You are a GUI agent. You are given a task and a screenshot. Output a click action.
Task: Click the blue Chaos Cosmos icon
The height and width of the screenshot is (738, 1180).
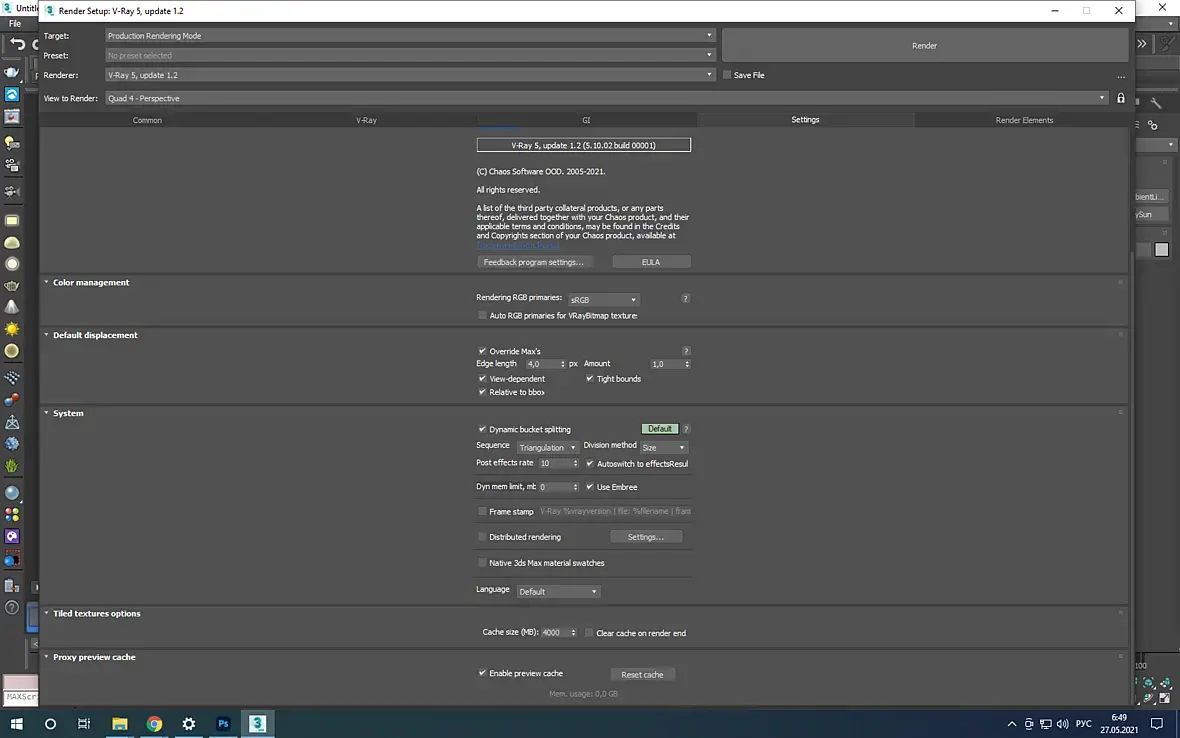(x=12, y=94)
